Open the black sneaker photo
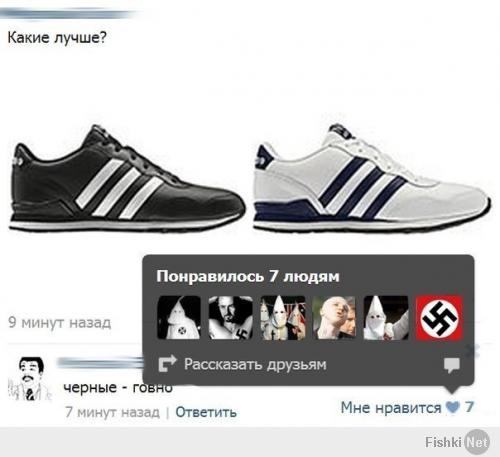 tap(127, 178)
